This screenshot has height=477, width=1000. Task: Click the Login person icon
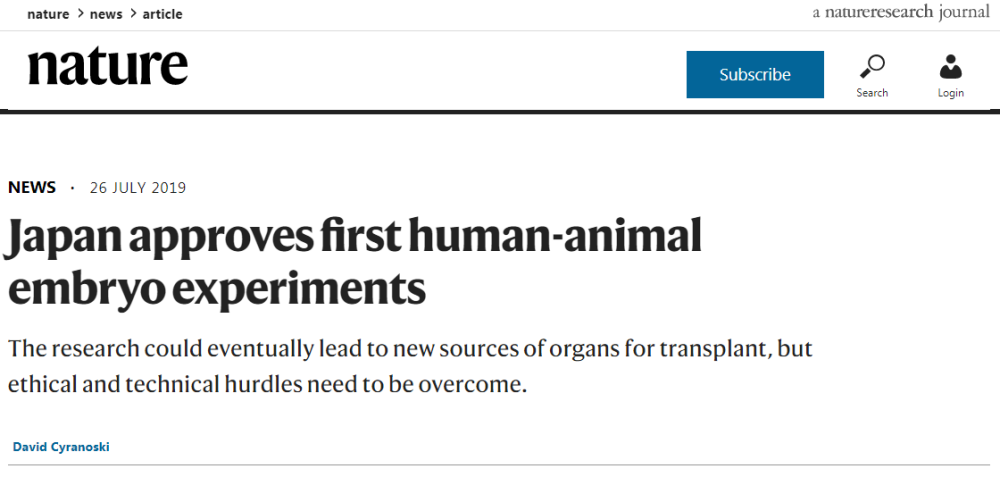[x=951, y=66]
